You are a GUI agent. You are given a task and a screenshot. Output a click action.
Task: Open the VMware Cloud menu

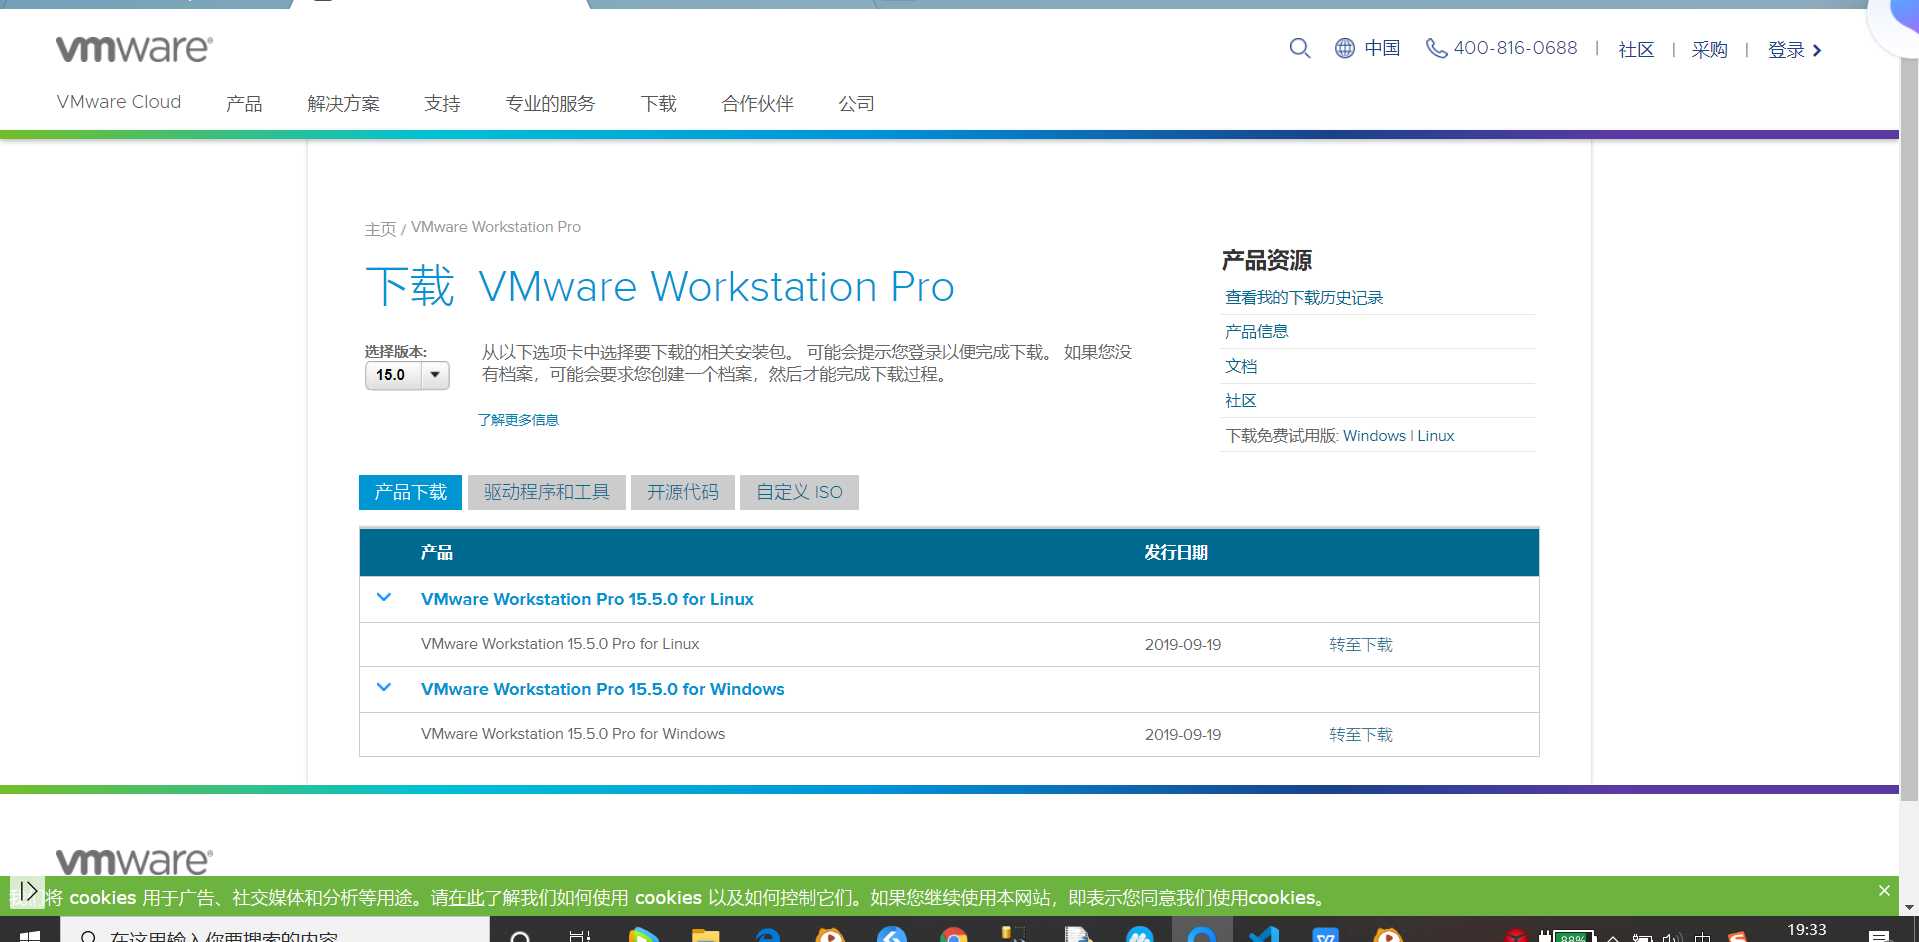pos(119,102)
